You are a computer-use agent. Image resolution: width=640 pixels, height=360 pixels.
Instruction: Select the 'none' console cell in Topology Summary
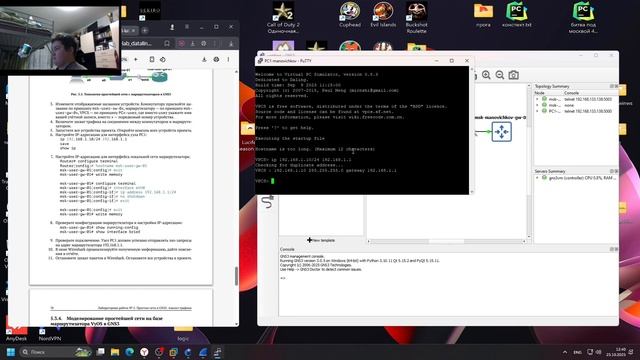click(x=569, y=105)
